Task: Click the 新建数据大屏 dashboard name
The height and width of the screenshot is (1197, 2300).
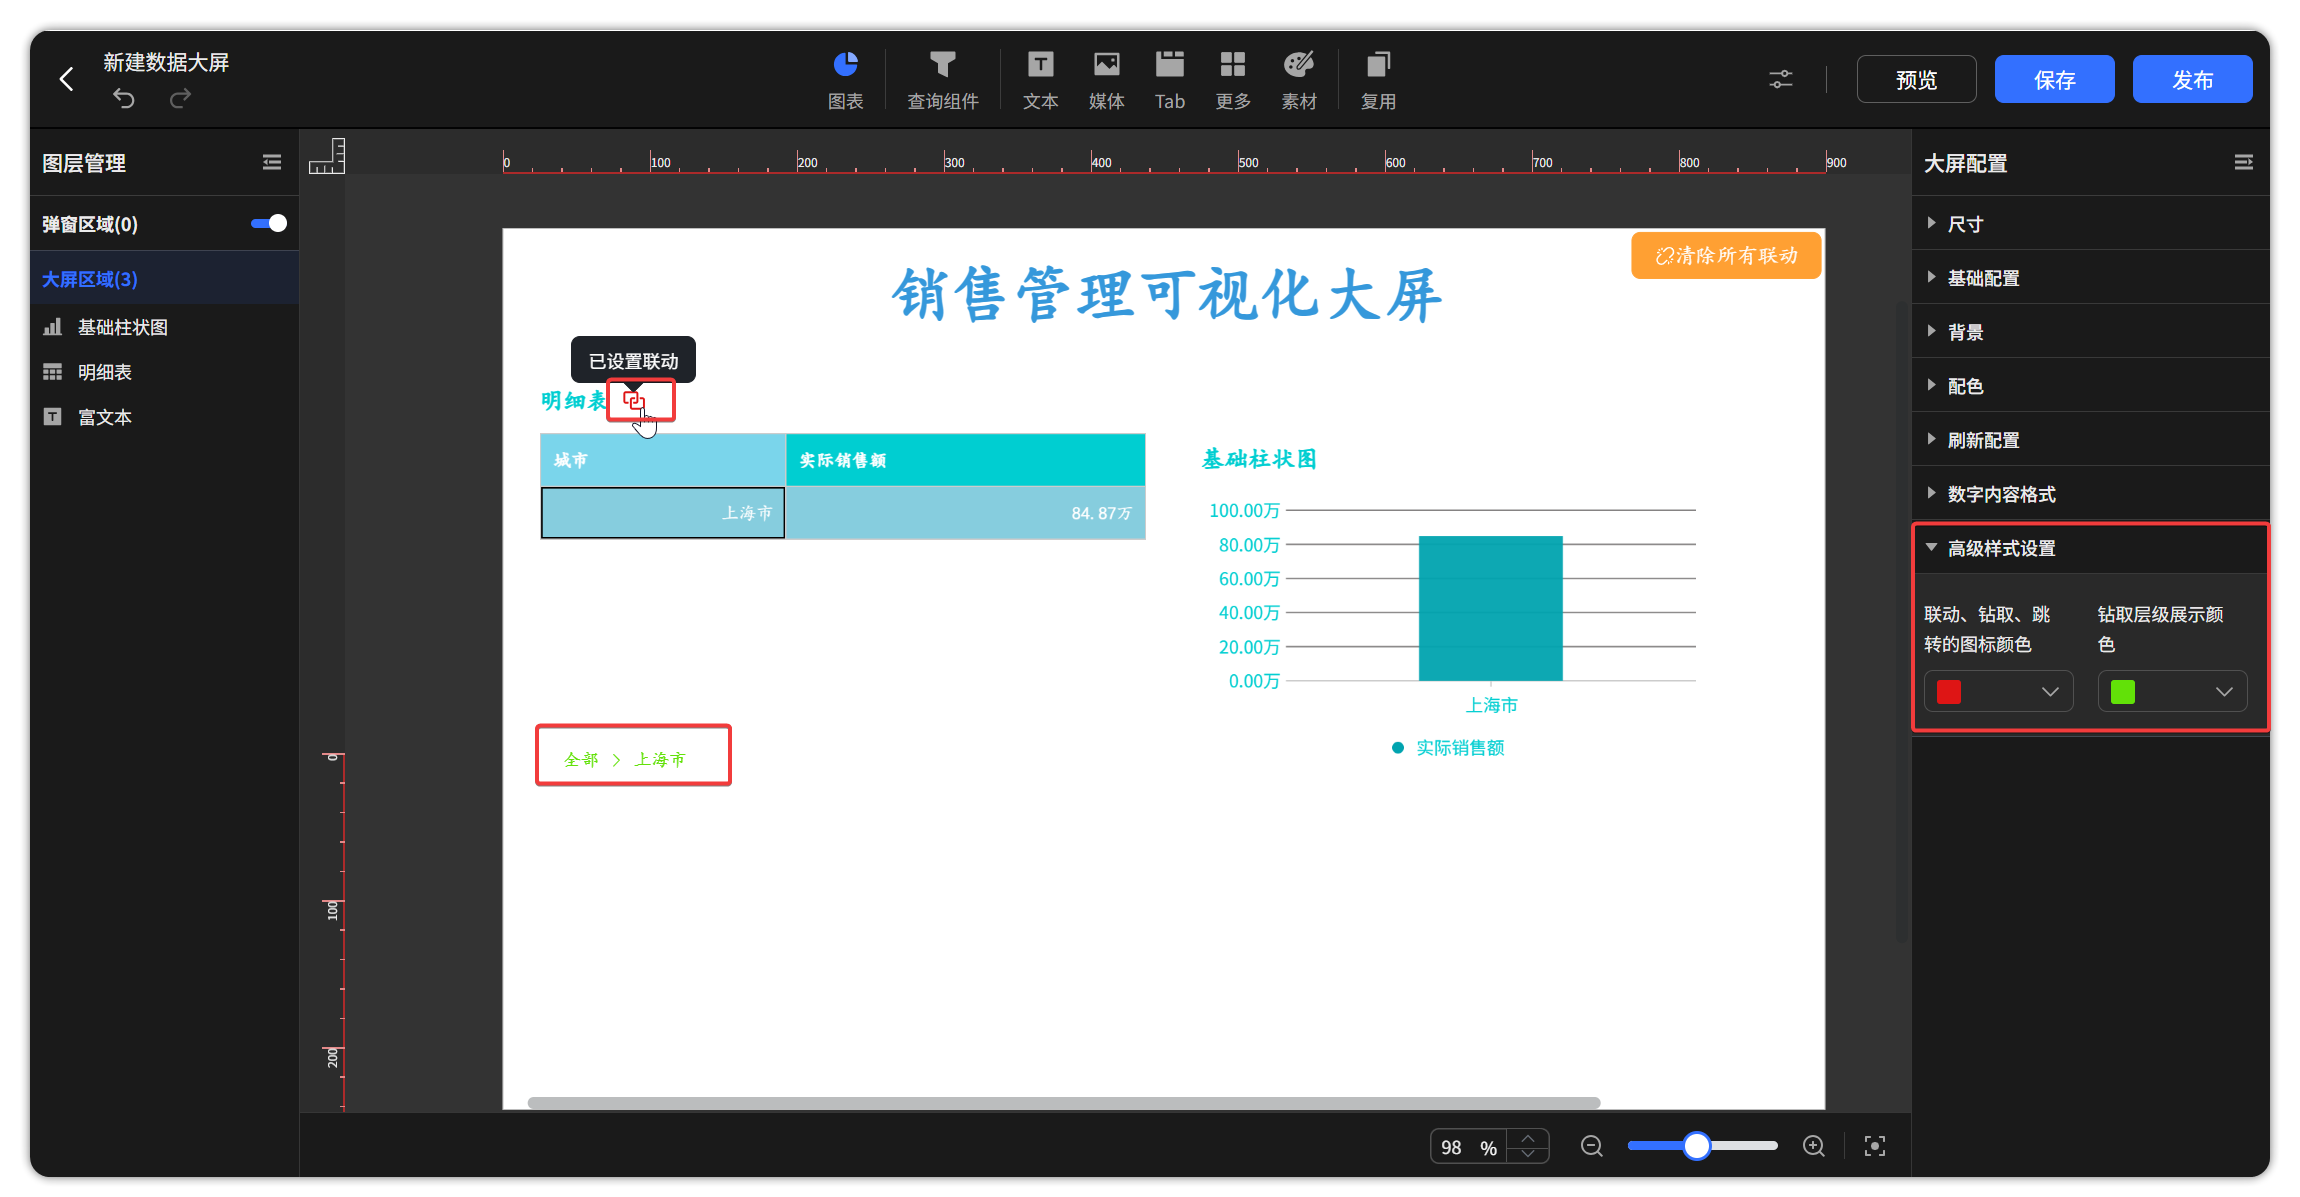Action: (166, 62)
